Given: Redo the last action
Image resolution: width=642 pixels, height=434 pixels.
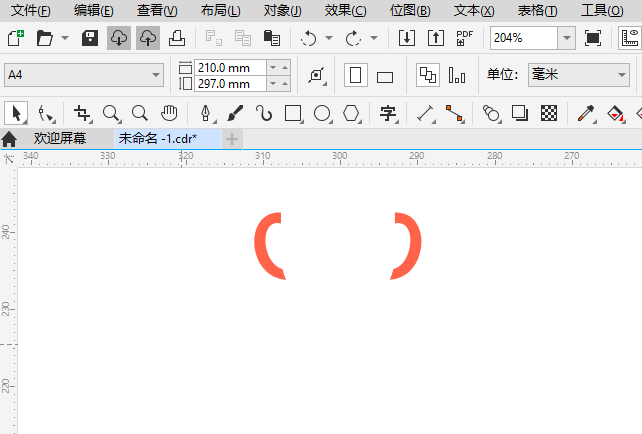Looking at the screenshot, I should 353,38.
